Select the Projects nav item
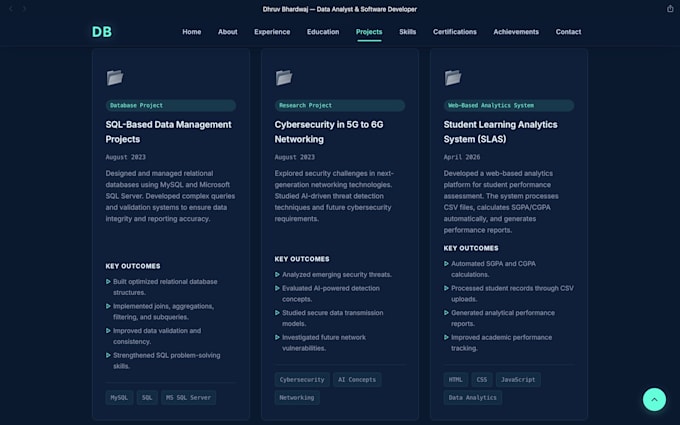This screenshot has height=425, width=680. point(369,32)
